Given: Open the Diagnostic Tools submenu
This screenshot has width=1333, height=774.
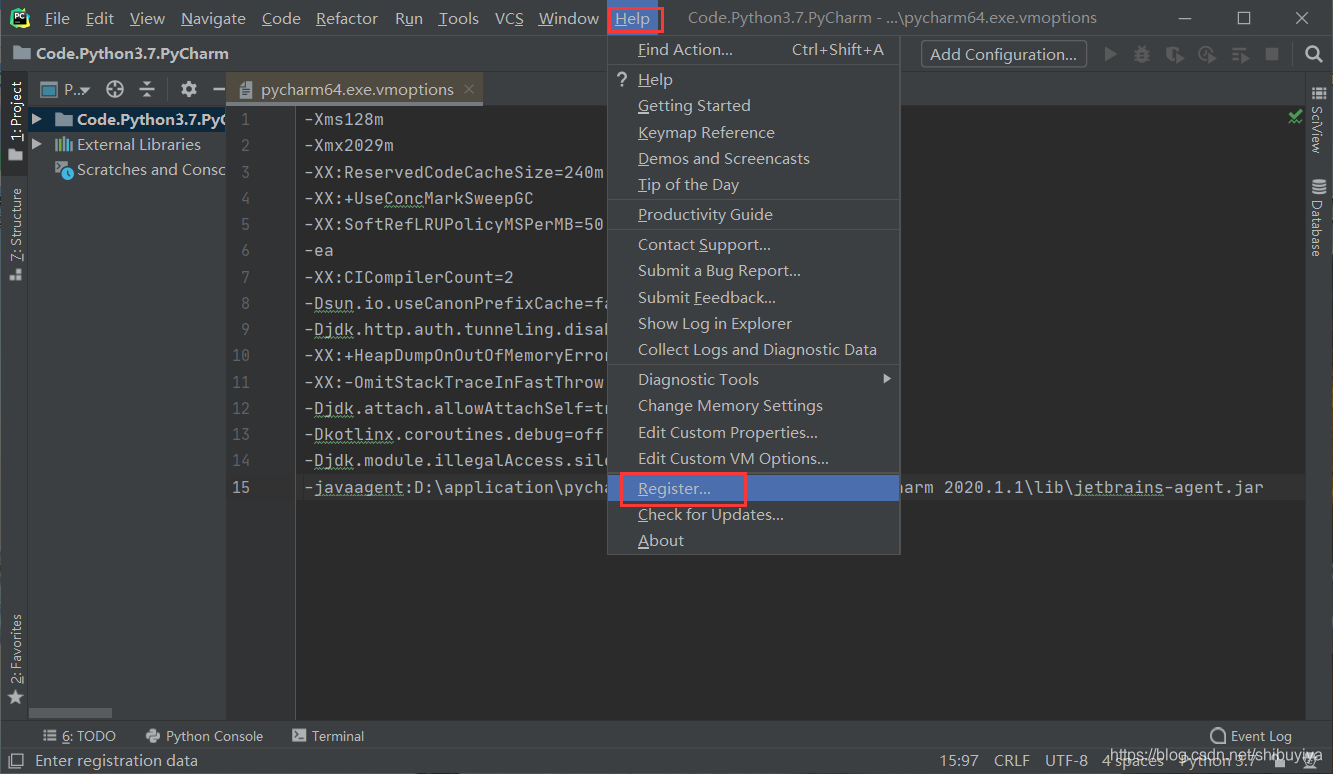Looking at the screenshot, I should coord(754,380).
